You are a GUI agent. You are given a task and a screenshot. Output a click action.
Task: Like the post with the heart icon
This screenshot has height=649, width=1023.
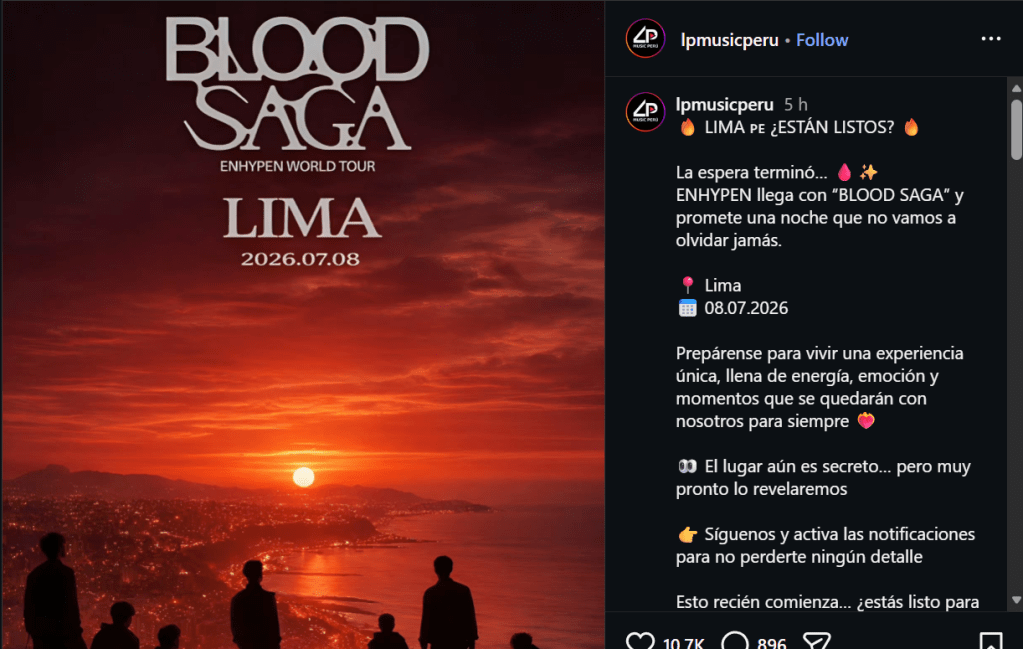click(639, 641)
